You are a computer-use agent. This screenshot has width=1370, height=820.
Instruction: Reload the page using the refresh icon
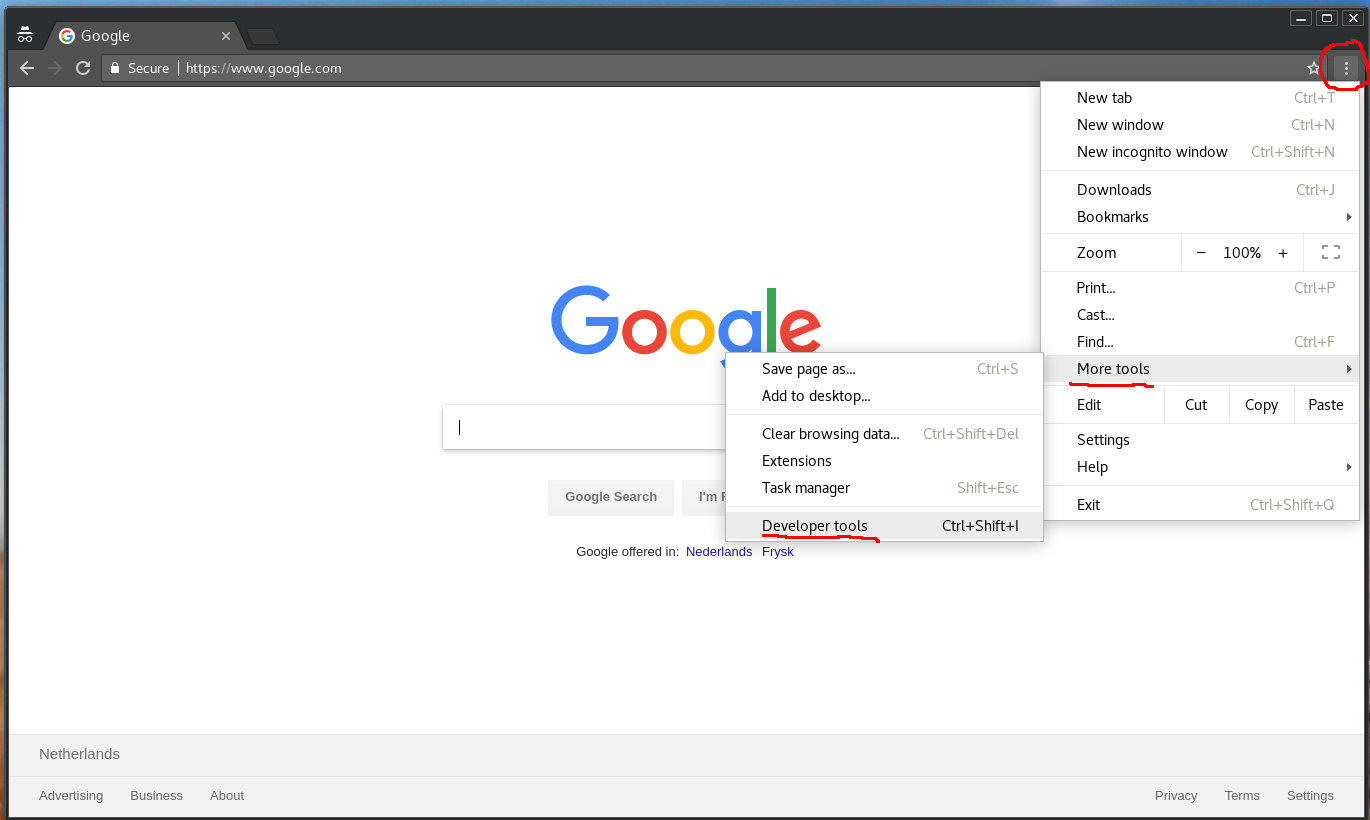point(83,68)
